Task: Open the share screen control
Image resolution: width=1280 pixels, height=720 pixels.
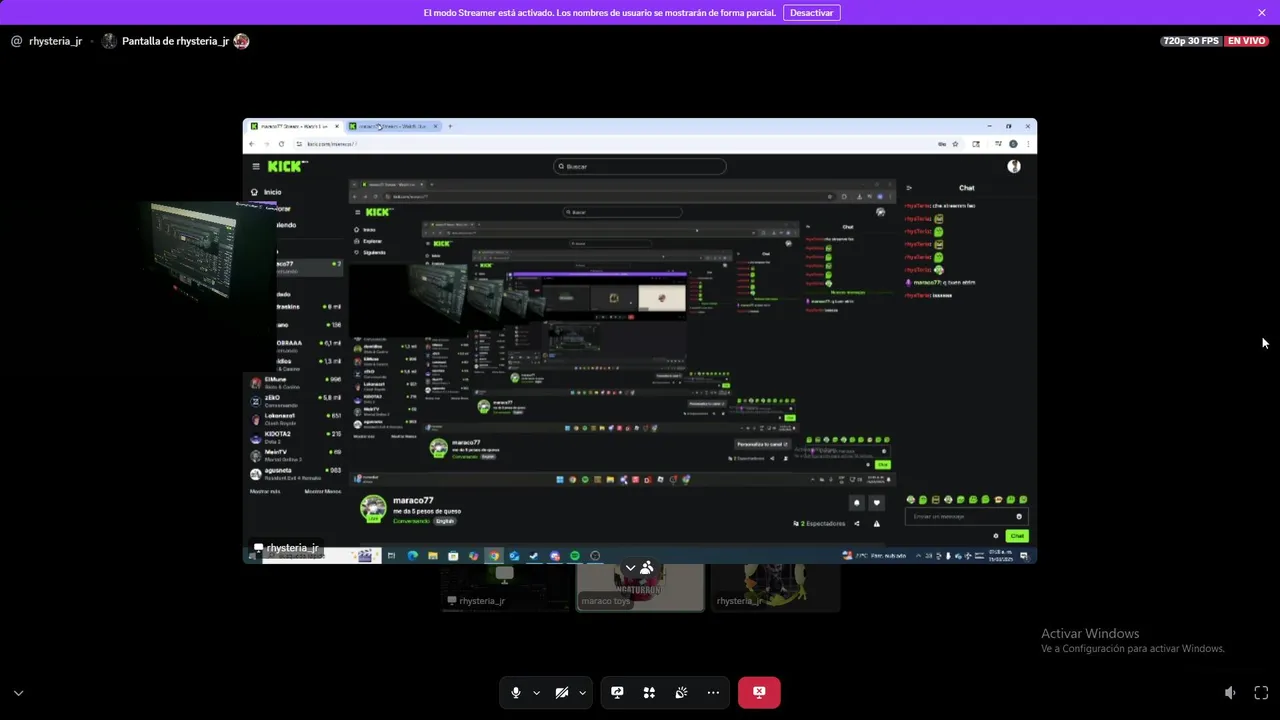Action: [617, 692]
